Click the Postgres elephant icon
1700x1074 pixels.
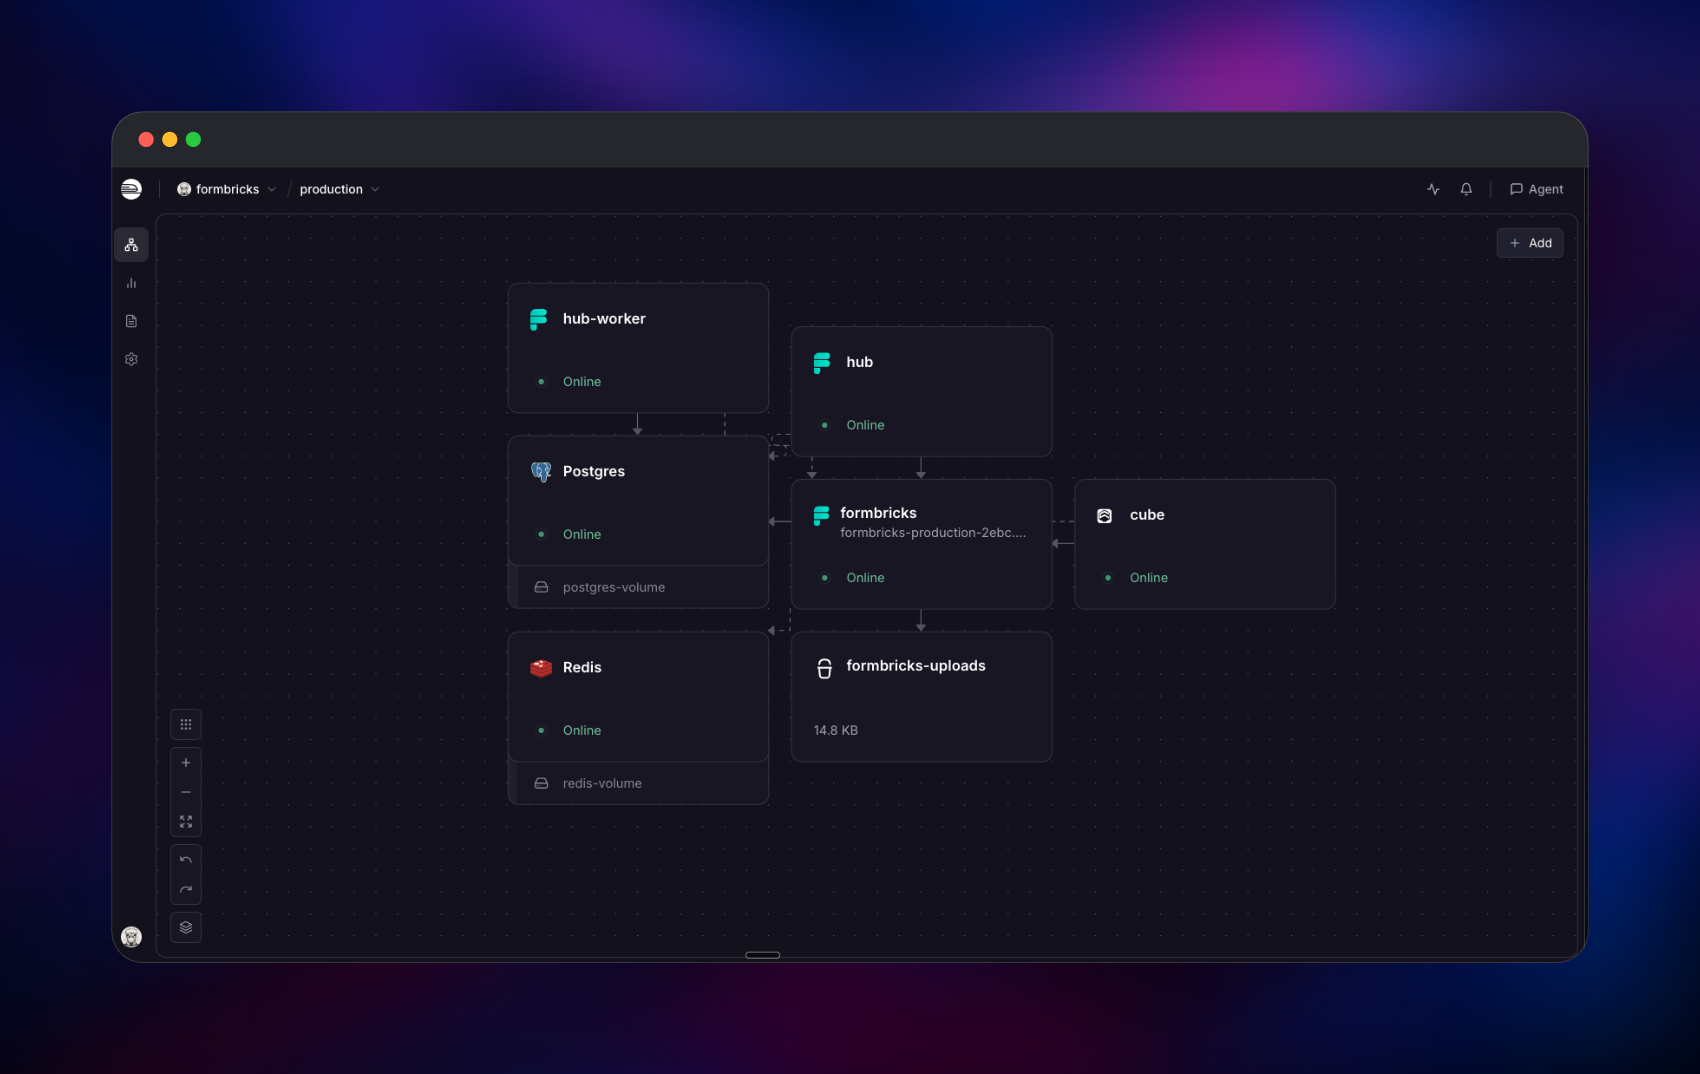pos(541,472)
